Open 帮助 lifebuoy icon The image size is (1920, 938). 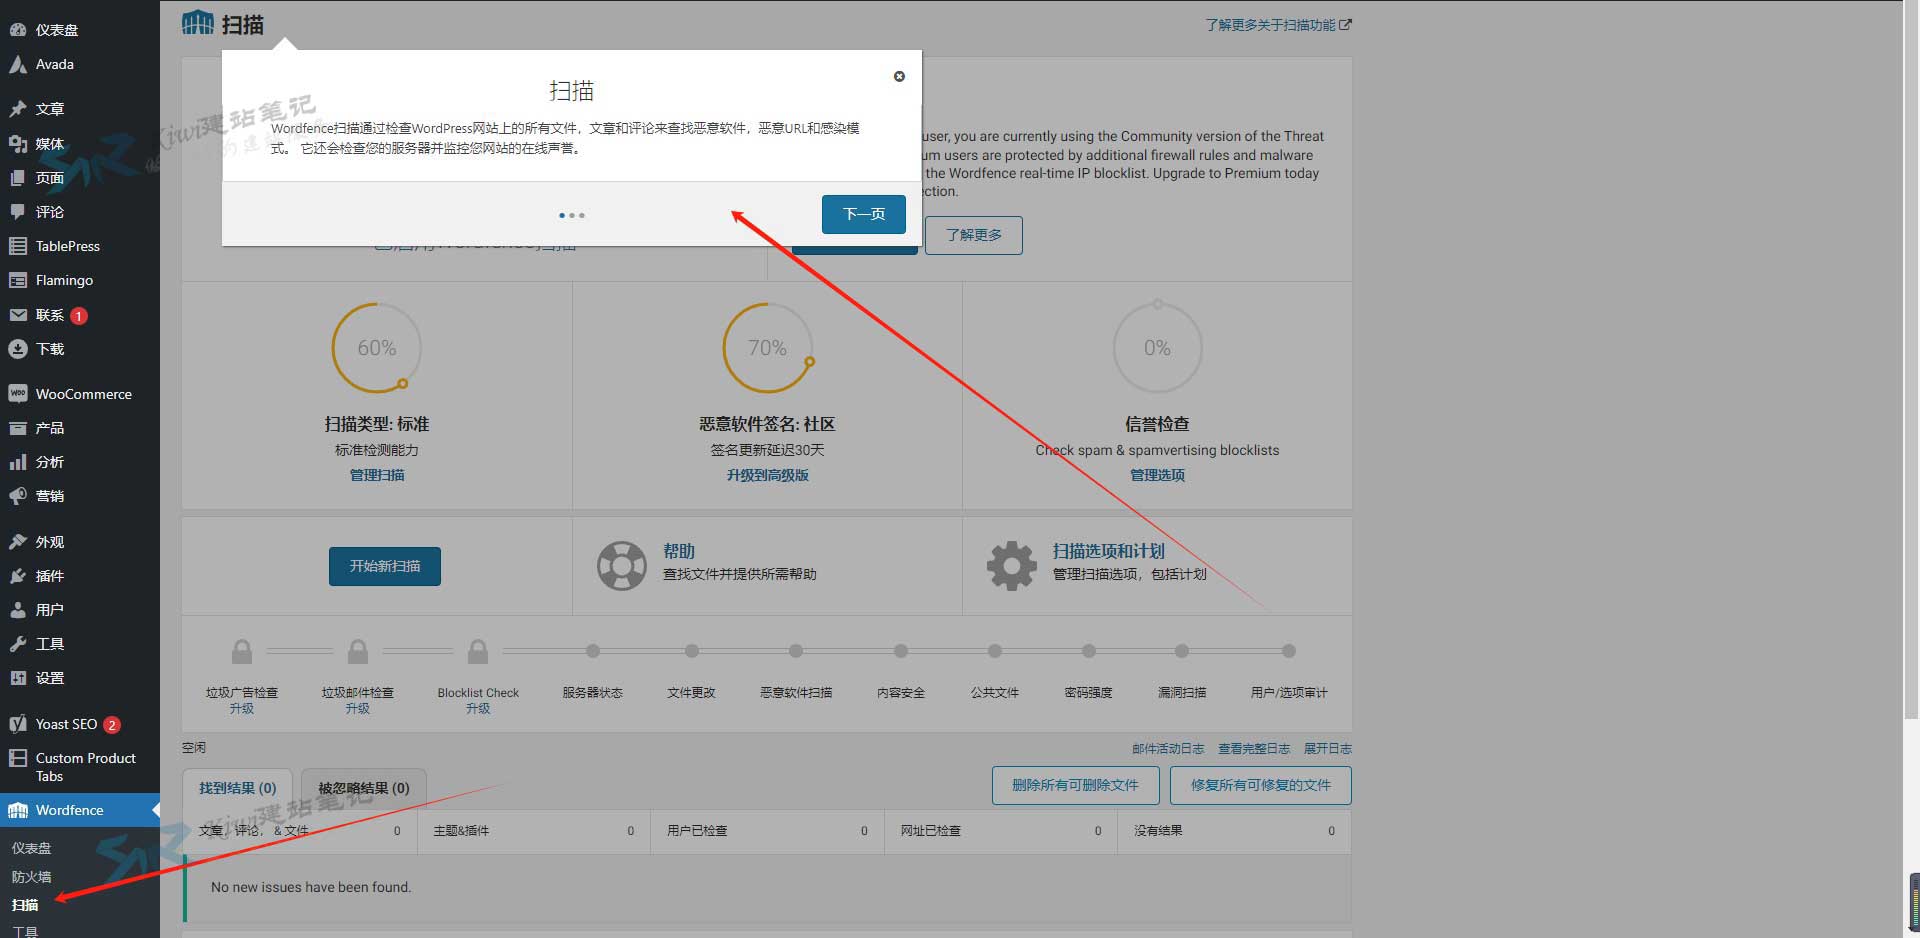(x=622, y=566)
